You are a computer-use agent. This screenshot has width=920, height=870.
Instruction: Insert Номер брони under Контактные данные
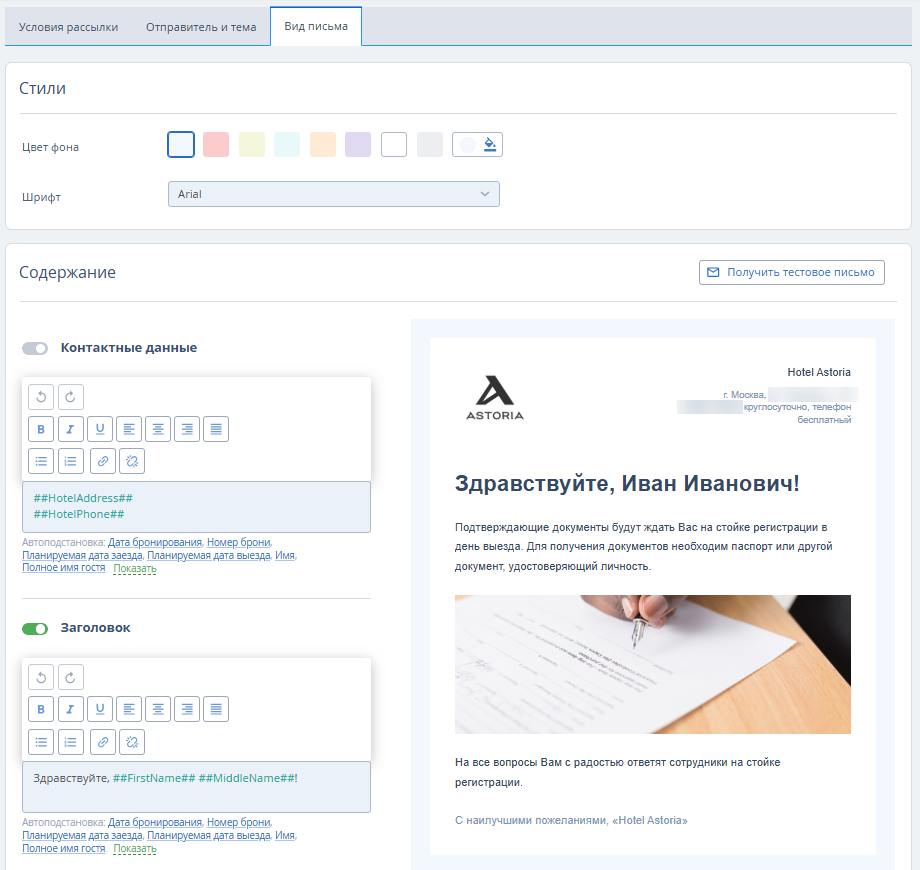pyautogui.click(x=239, y=542)
